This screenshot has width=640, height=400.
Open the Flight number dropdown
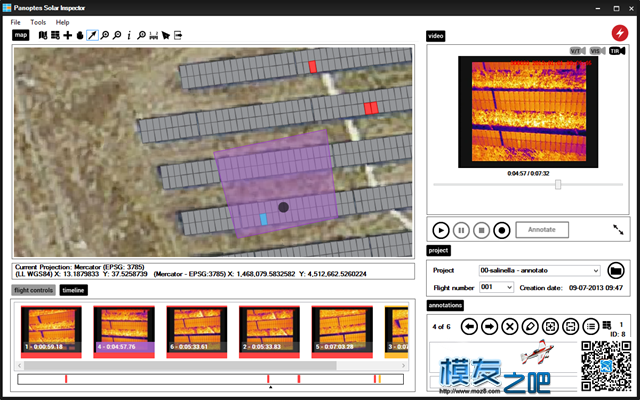(x=496, y=287)
